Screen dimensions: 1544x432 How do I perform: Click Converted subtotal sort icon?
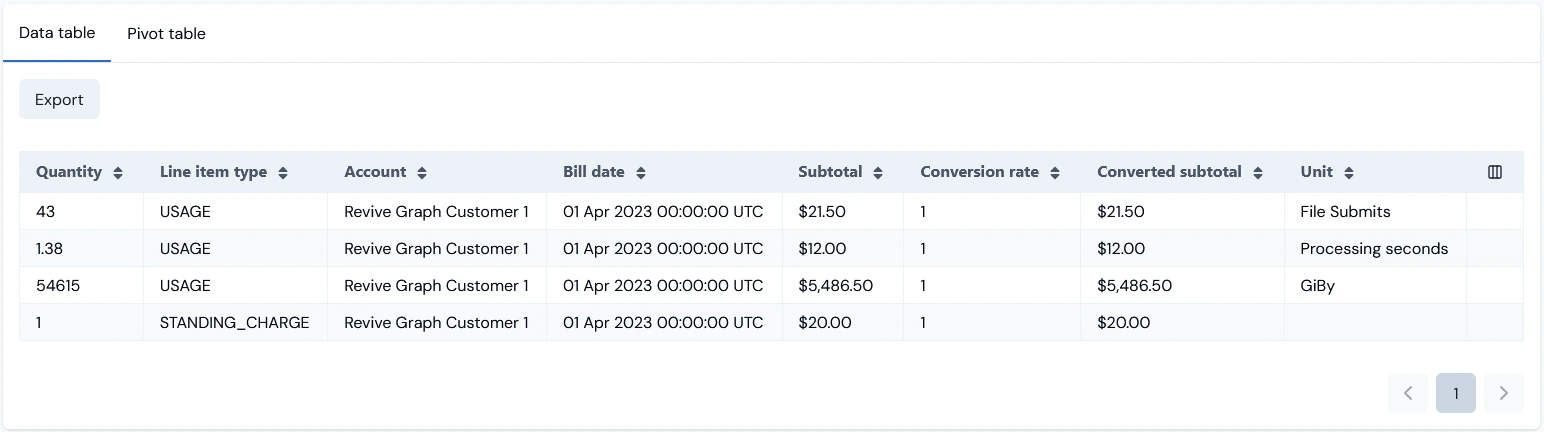[1258, 173]
